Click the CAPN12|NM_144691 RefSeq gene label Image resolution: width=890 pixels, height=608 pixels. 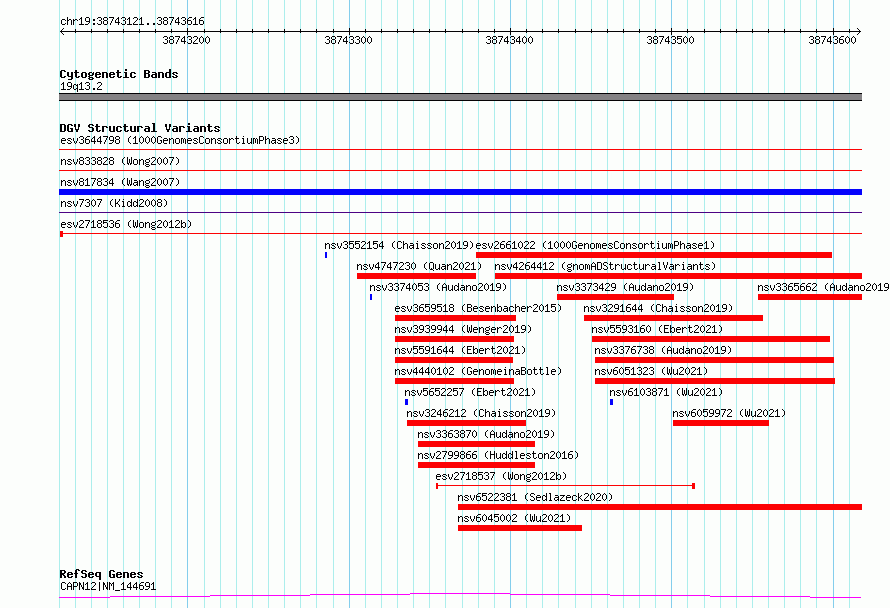(108, 586)
